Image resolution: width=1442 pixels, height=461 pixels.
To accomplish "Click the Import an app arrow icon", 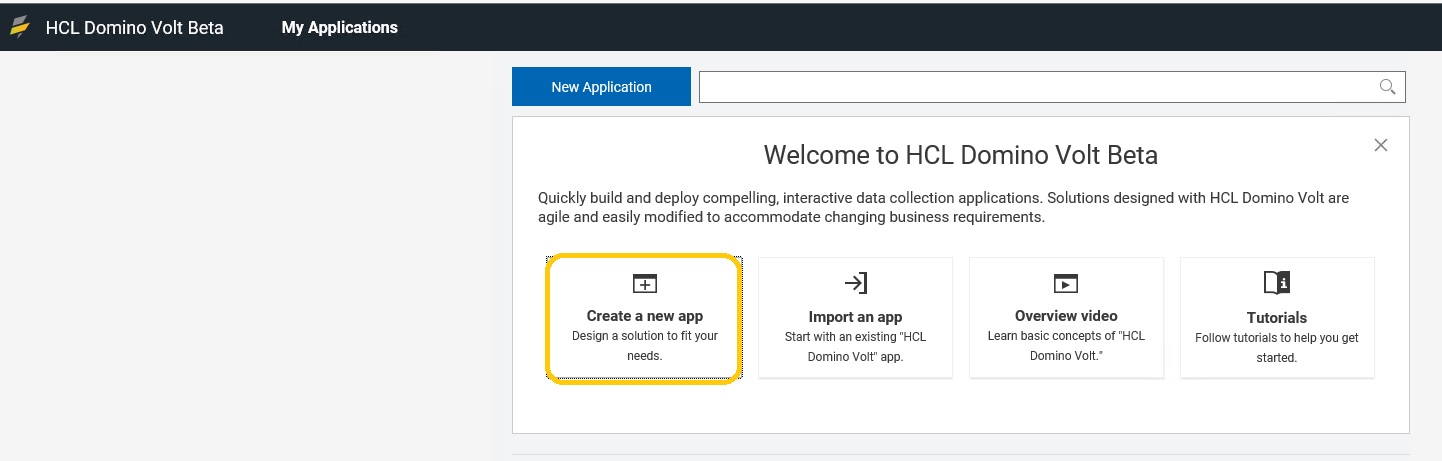I will (855, 283).
